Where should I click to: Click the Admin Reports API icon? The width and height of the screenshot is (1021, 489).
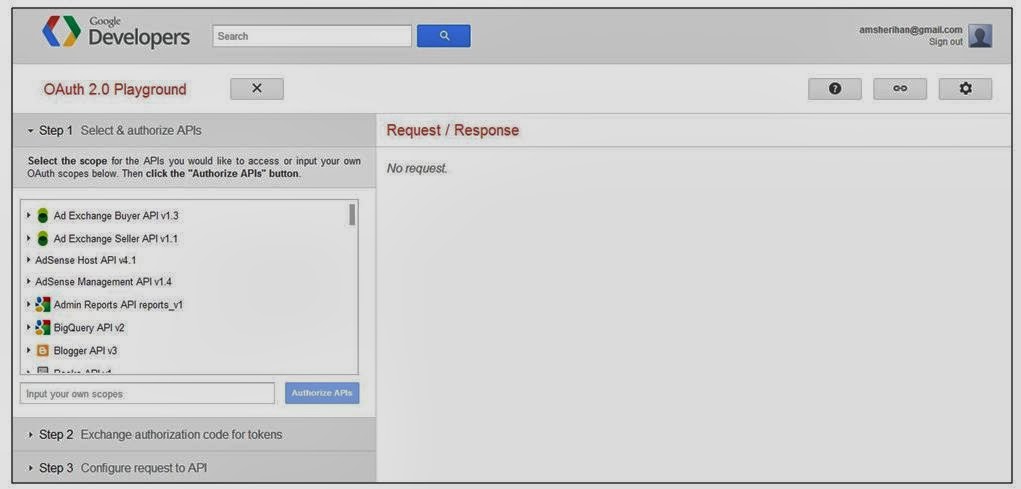click(43, 304)
